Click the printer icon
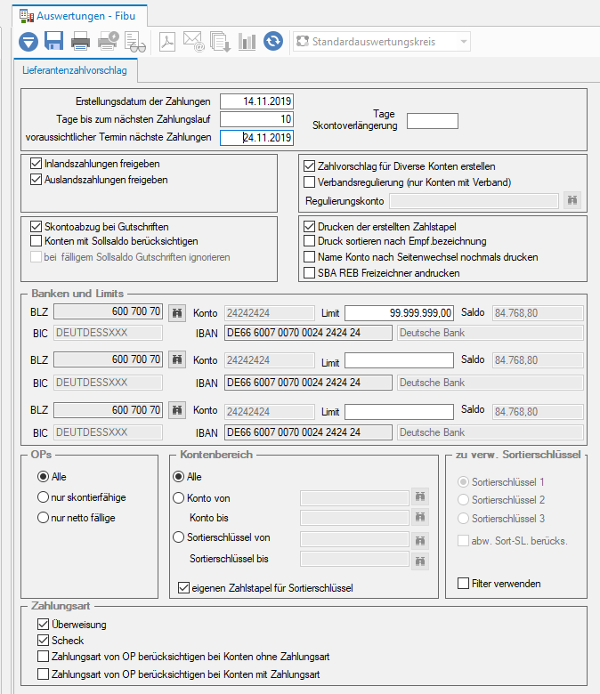Viewport: 600px width, 694px height. pos(81,41)
